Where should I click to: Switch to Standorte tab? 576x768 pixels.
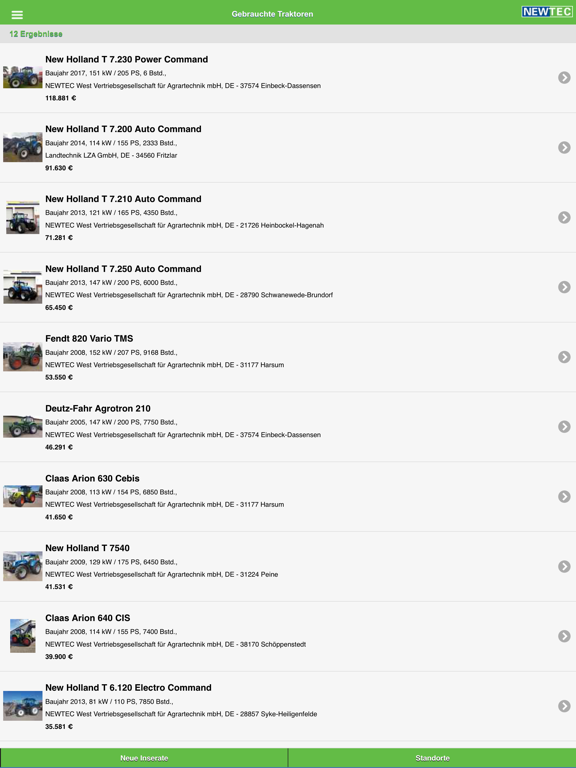432,758
